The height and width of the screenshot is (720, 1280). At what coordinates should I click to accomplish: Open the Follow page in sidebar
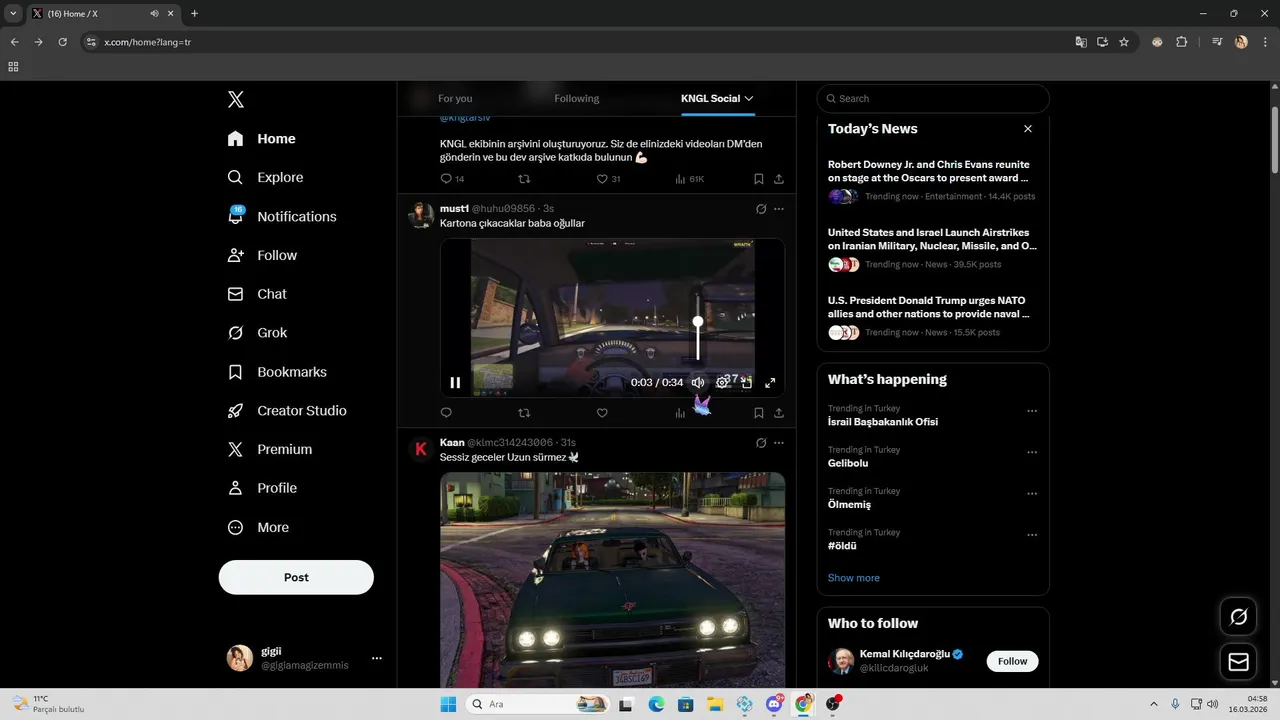click(263, 255)
